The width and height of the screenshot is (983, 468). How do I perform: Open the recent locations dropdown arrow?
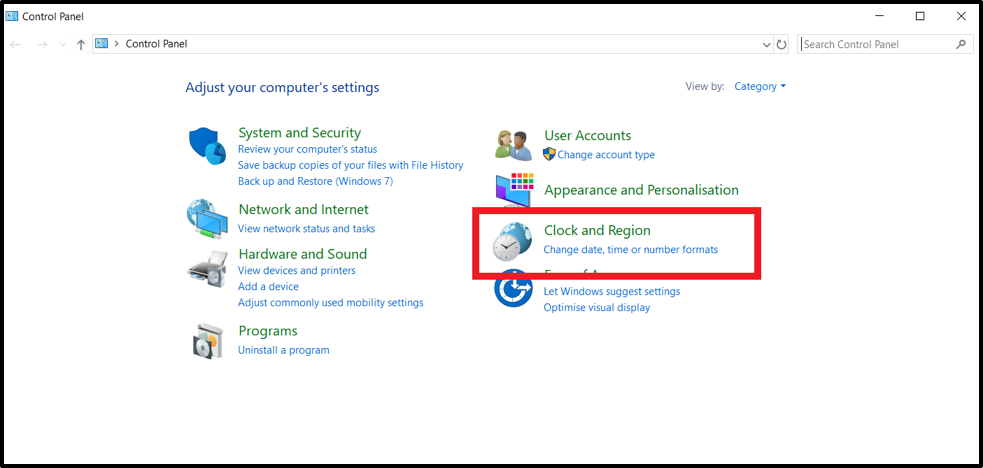click(x=63, y=44)
